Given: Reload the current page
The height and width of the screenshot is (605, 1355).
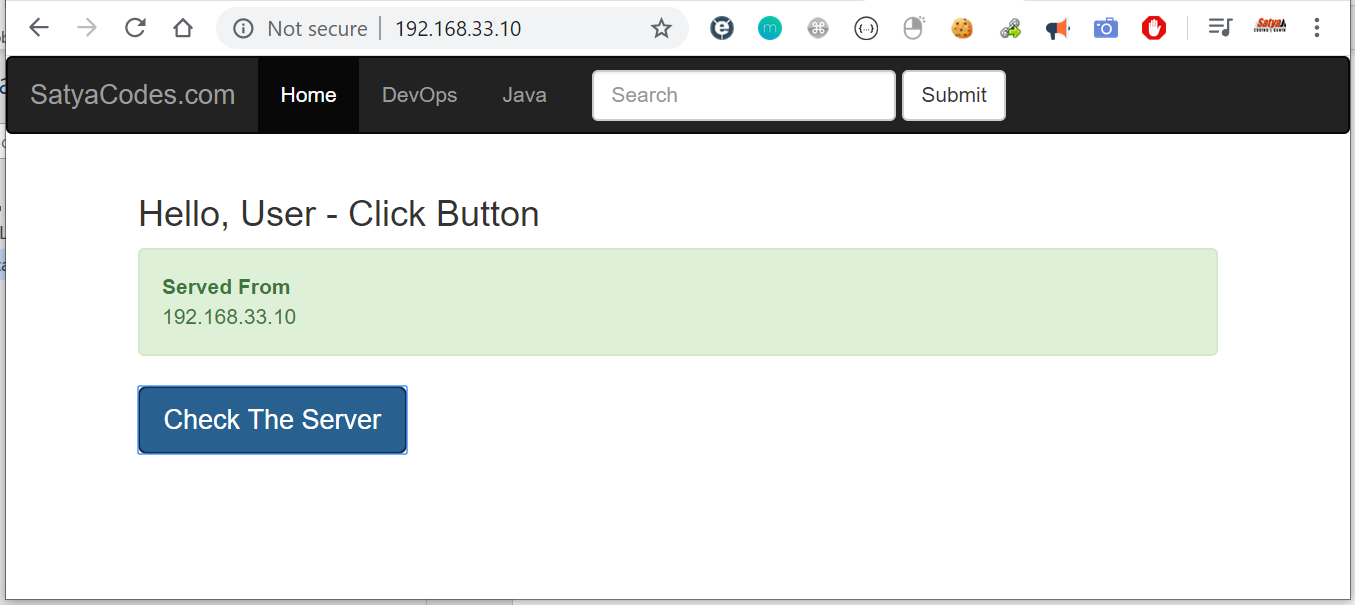Looking at the screenshot, I should (x=135, y=28).
